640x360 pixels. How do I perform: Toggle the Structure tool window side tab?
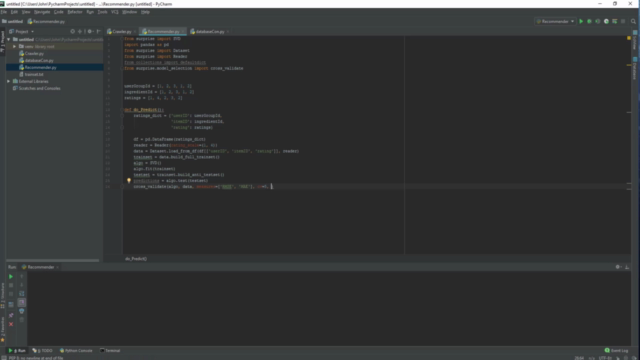(2, 295)
